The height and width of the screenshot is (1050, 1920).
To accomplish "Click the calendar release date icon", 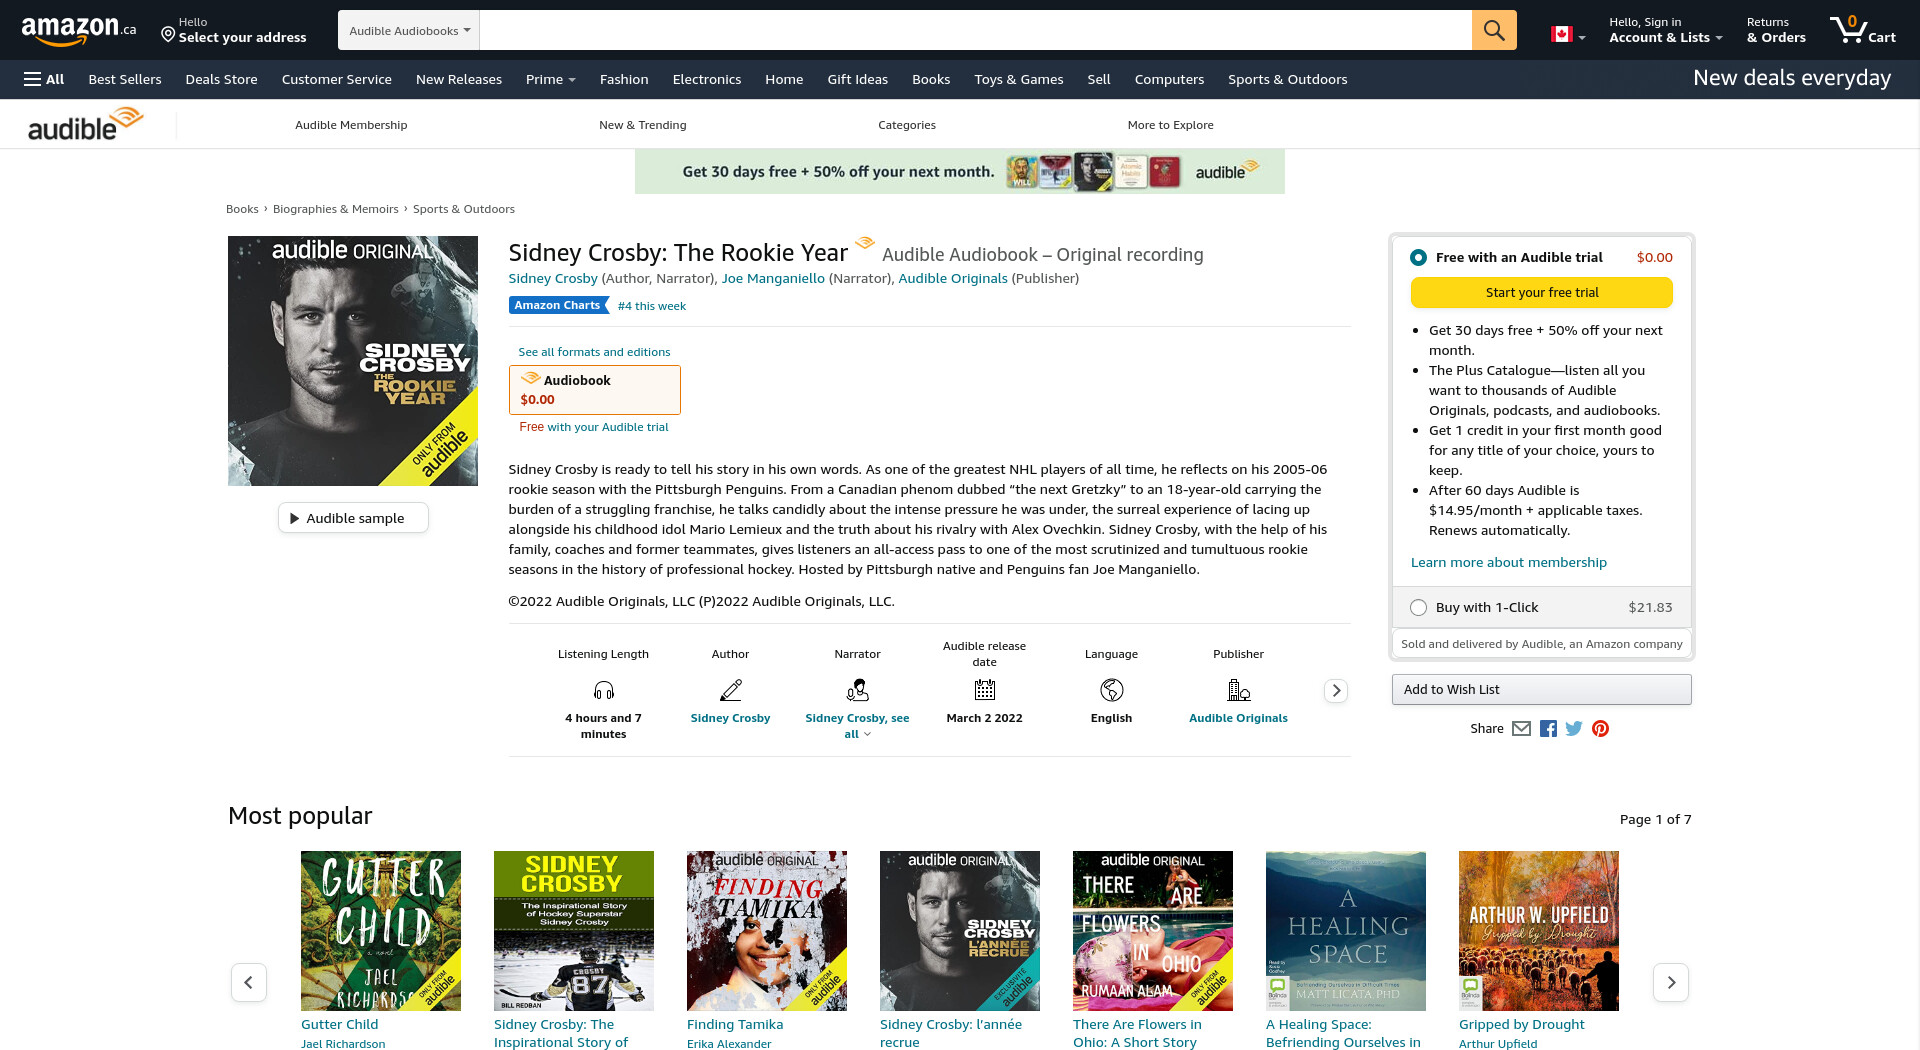I will [x=984, y=690].
